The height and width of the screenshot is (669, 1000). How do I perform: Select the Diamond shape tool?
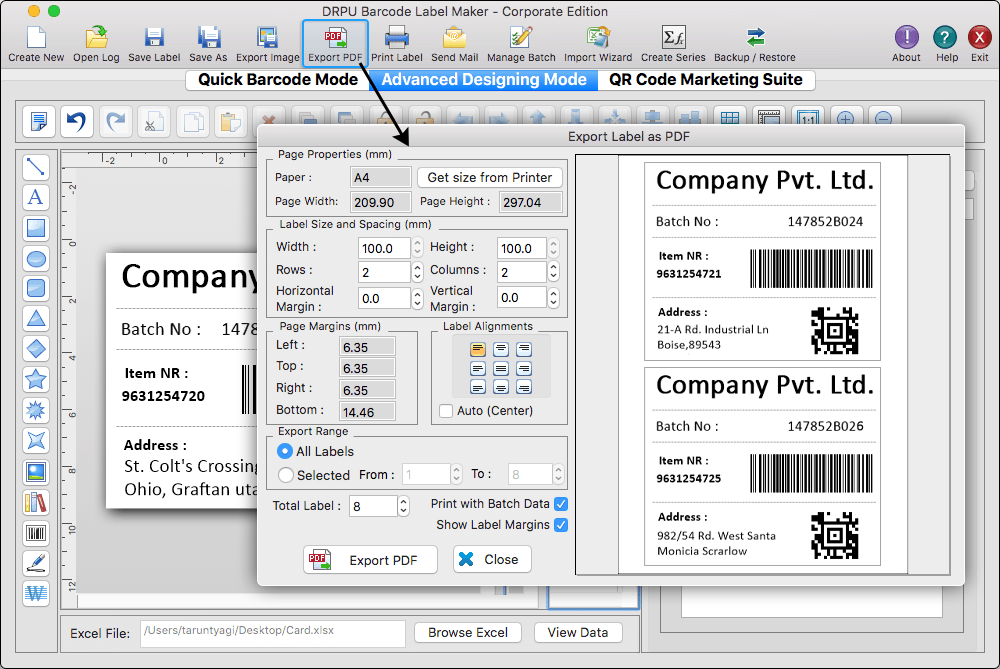point(36,349)
